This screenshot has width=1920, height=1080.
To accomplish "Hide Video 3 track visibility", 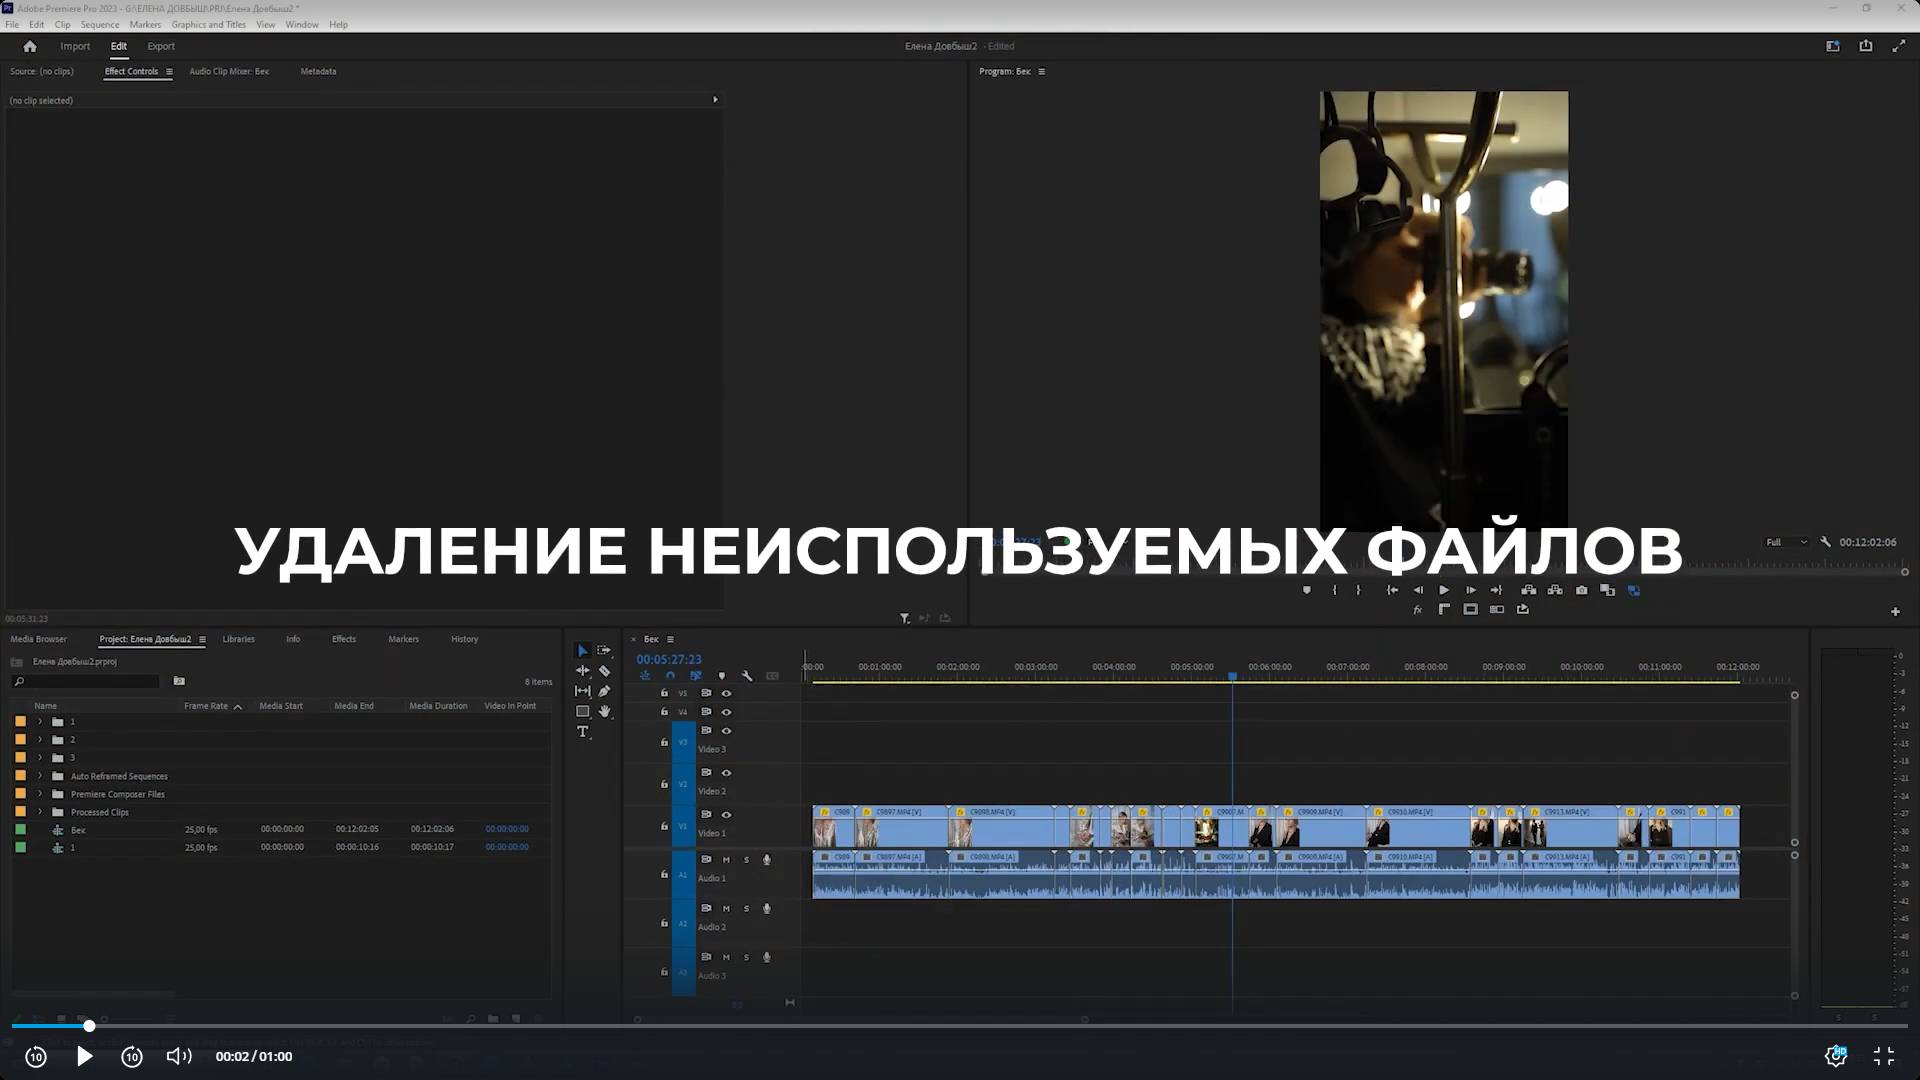I will coord(725,729).
